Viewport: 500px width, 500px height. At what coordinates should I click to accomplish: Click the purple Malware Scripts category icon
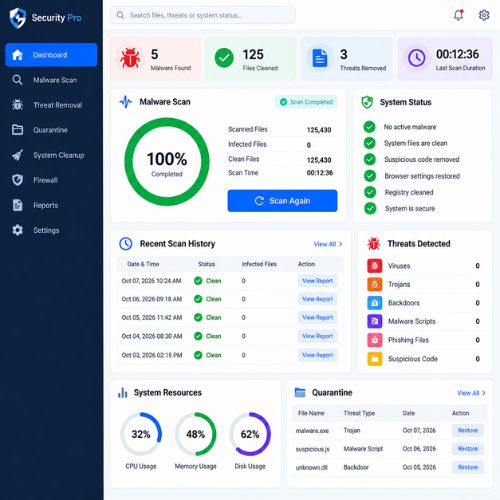click(375, 321)
